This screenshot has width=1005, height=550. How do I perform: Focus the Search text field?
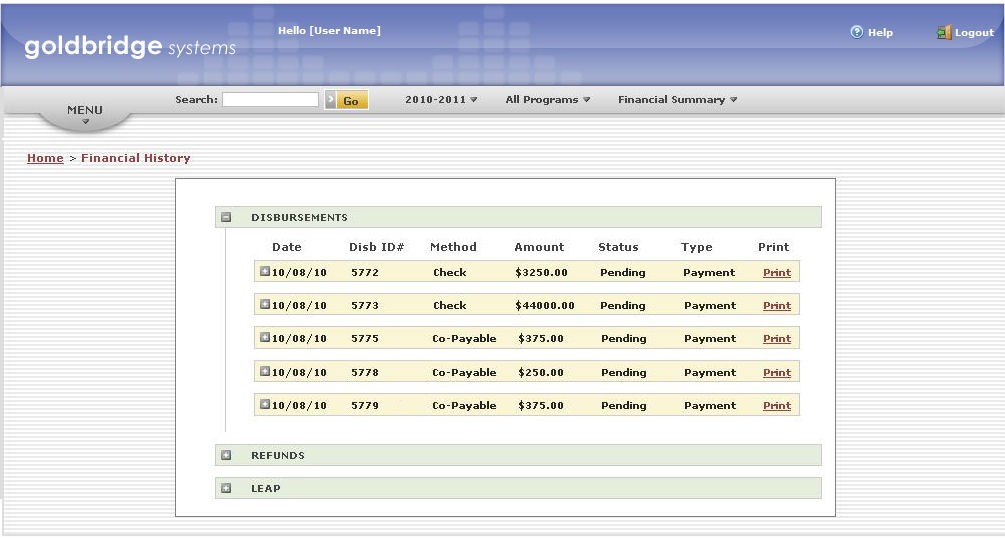(x=270, y=100)
